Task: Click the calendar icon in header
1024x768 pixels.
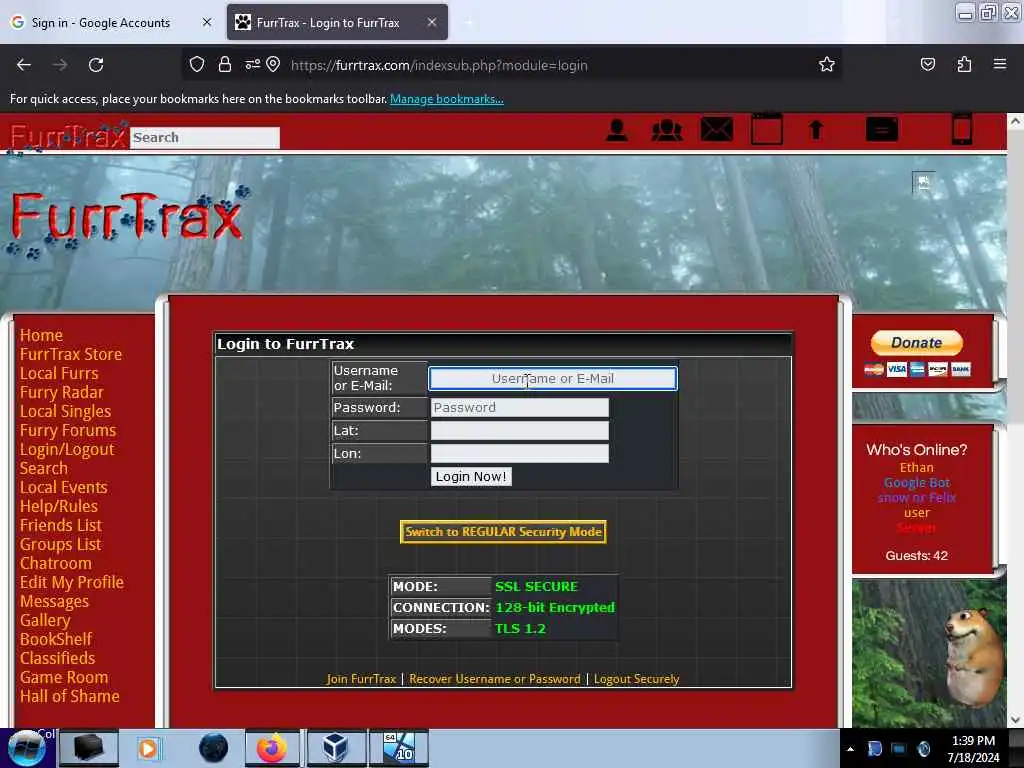Action: coord(767,129)
